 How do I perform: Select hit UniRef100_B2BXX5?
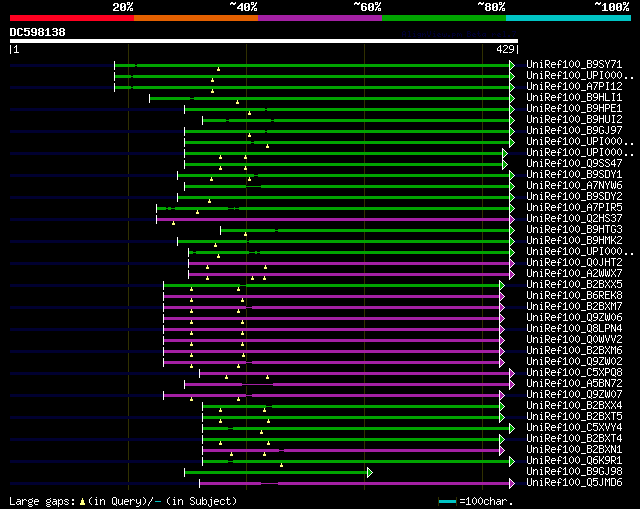pyautogui.click(x=574, y=285)
